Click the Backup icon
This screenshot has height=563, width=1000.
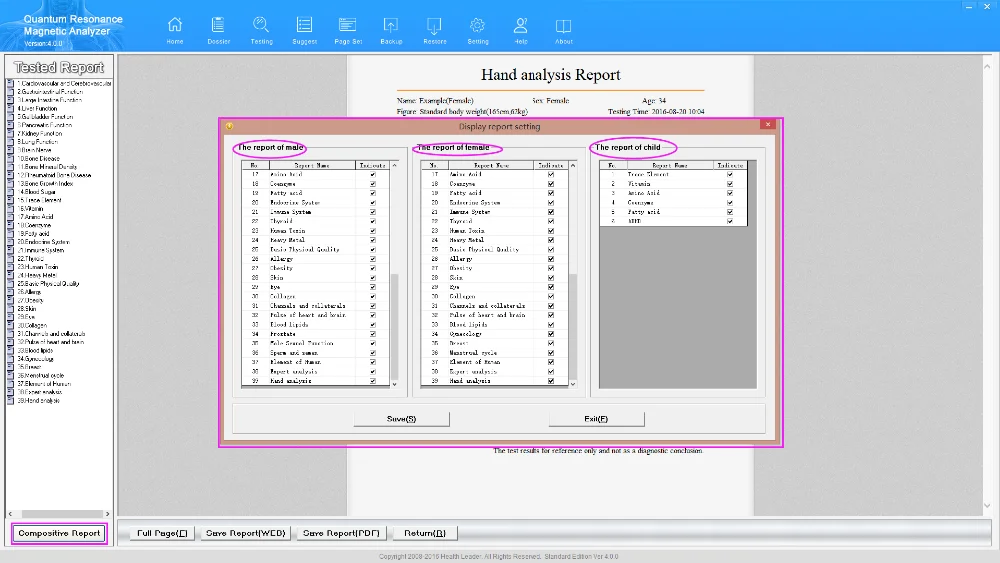tap(391, 28)
